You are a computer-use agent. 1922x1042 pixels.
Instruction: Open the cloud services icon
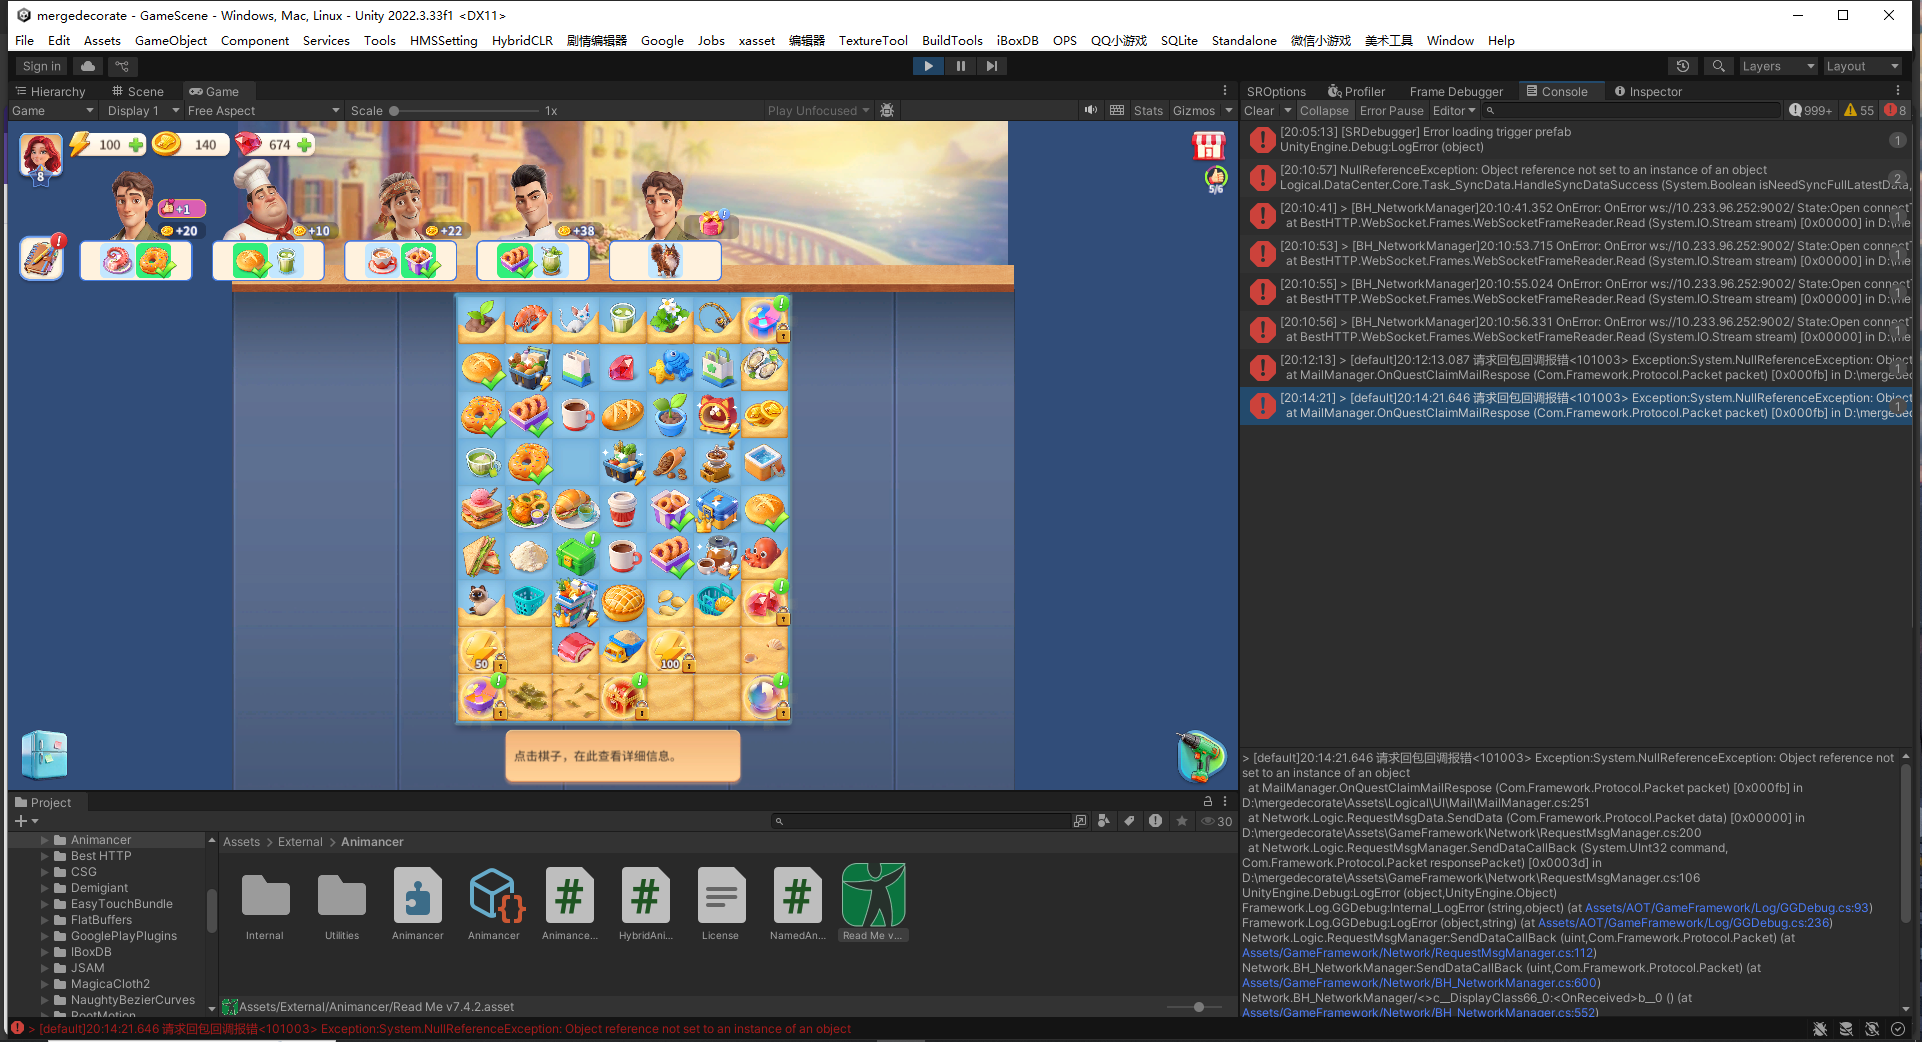coord(88,66)
